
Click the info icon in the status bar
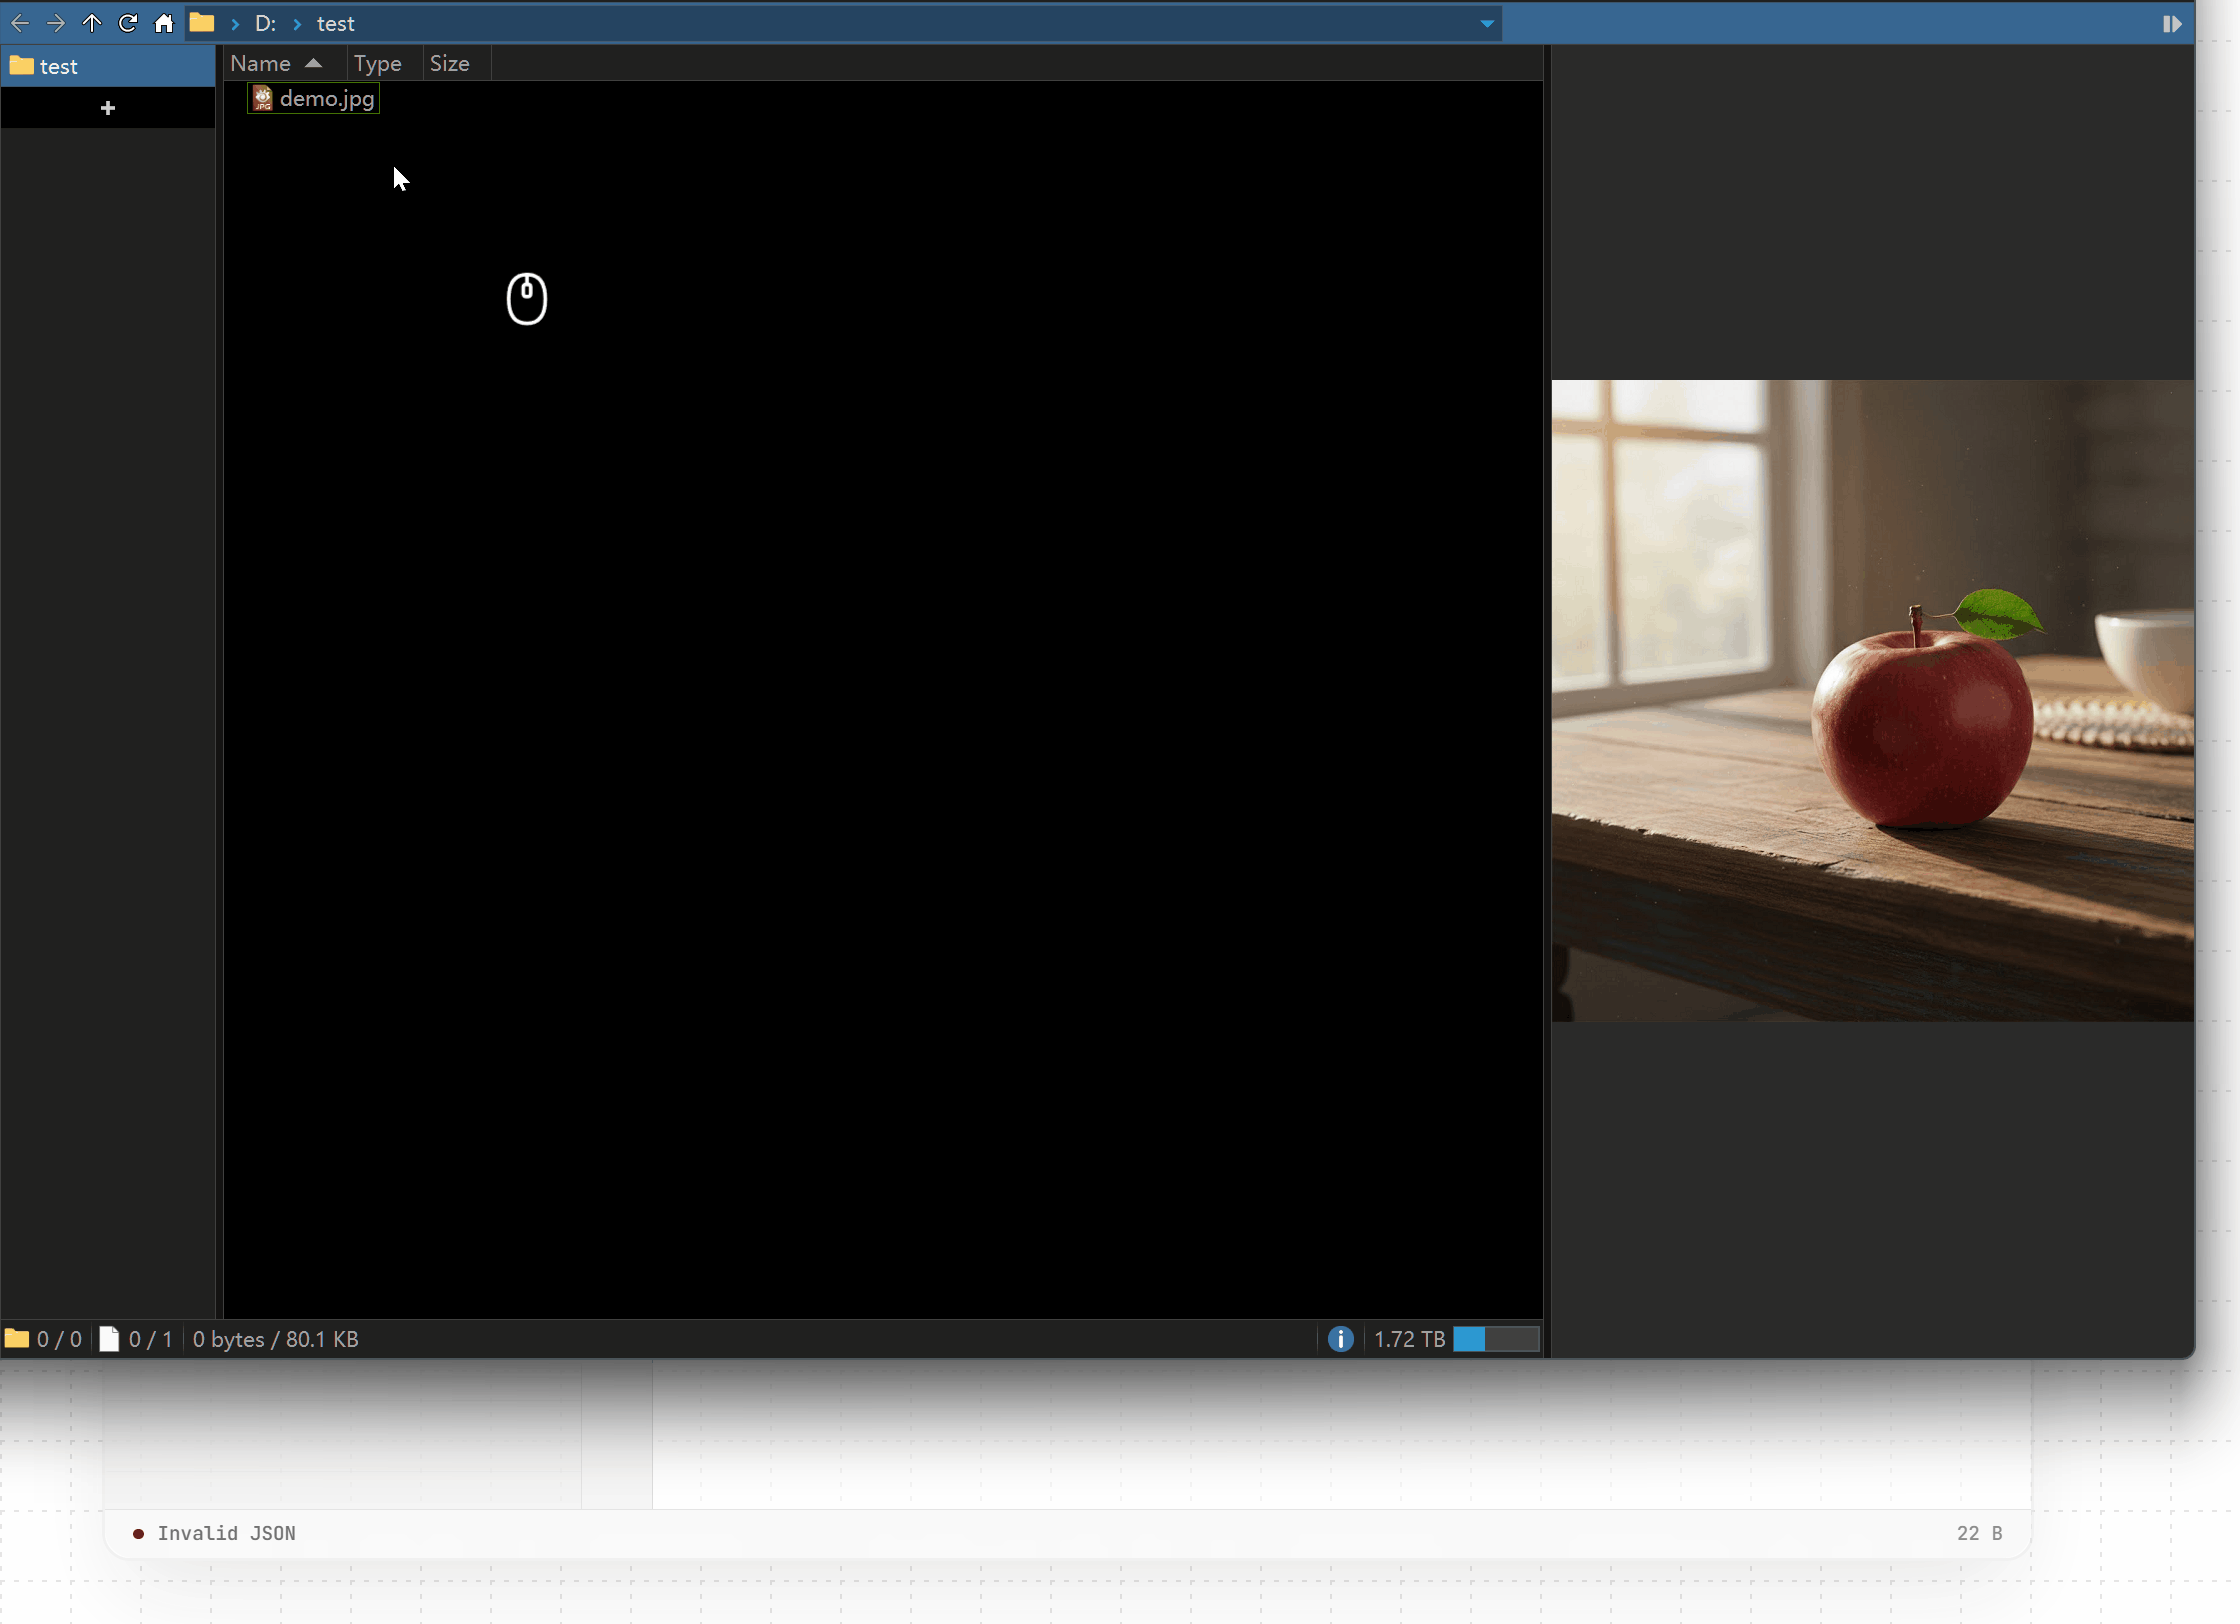click(x=1340, y=1339)
